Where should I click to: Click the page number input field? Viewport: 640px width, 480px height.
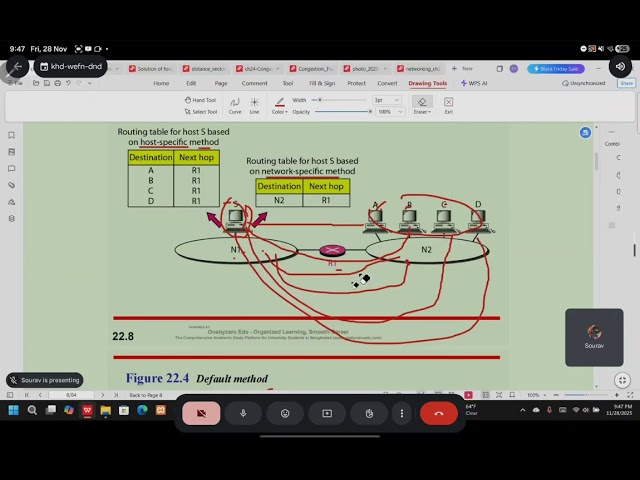click(71, 395)
